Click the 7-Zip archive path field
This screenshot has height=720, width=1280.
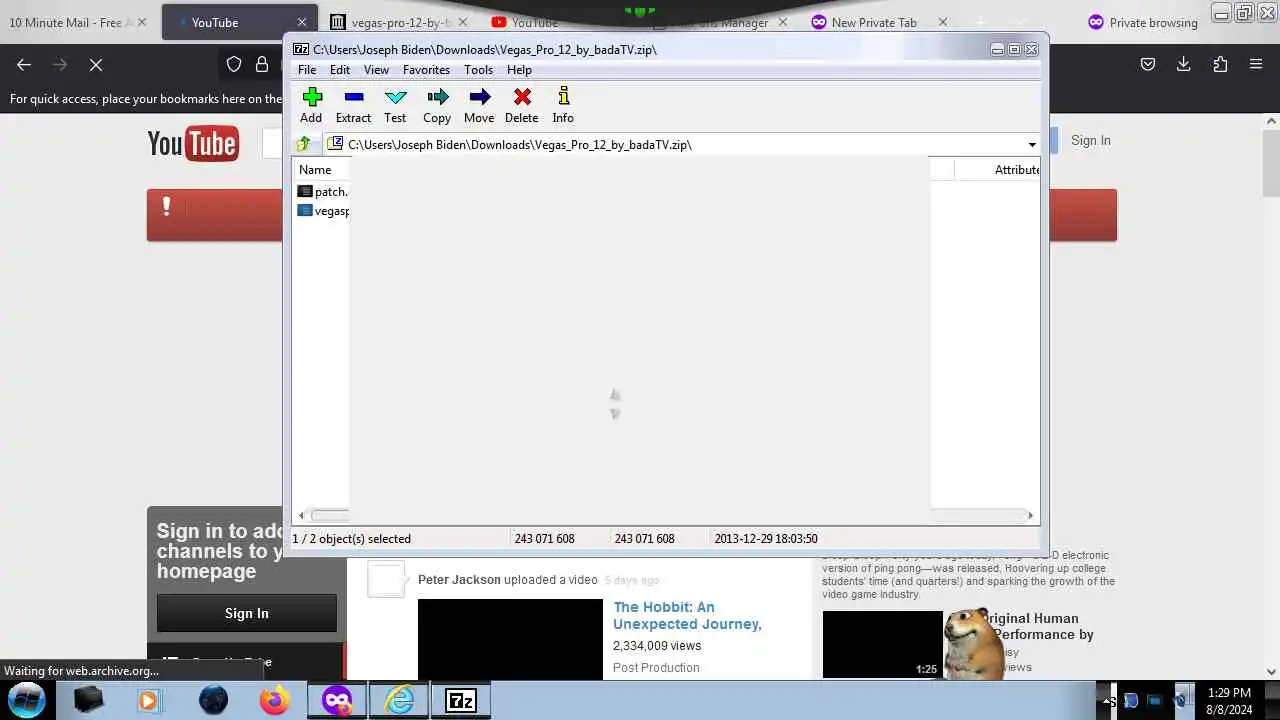pyautogui.click(x=675, y=145)
